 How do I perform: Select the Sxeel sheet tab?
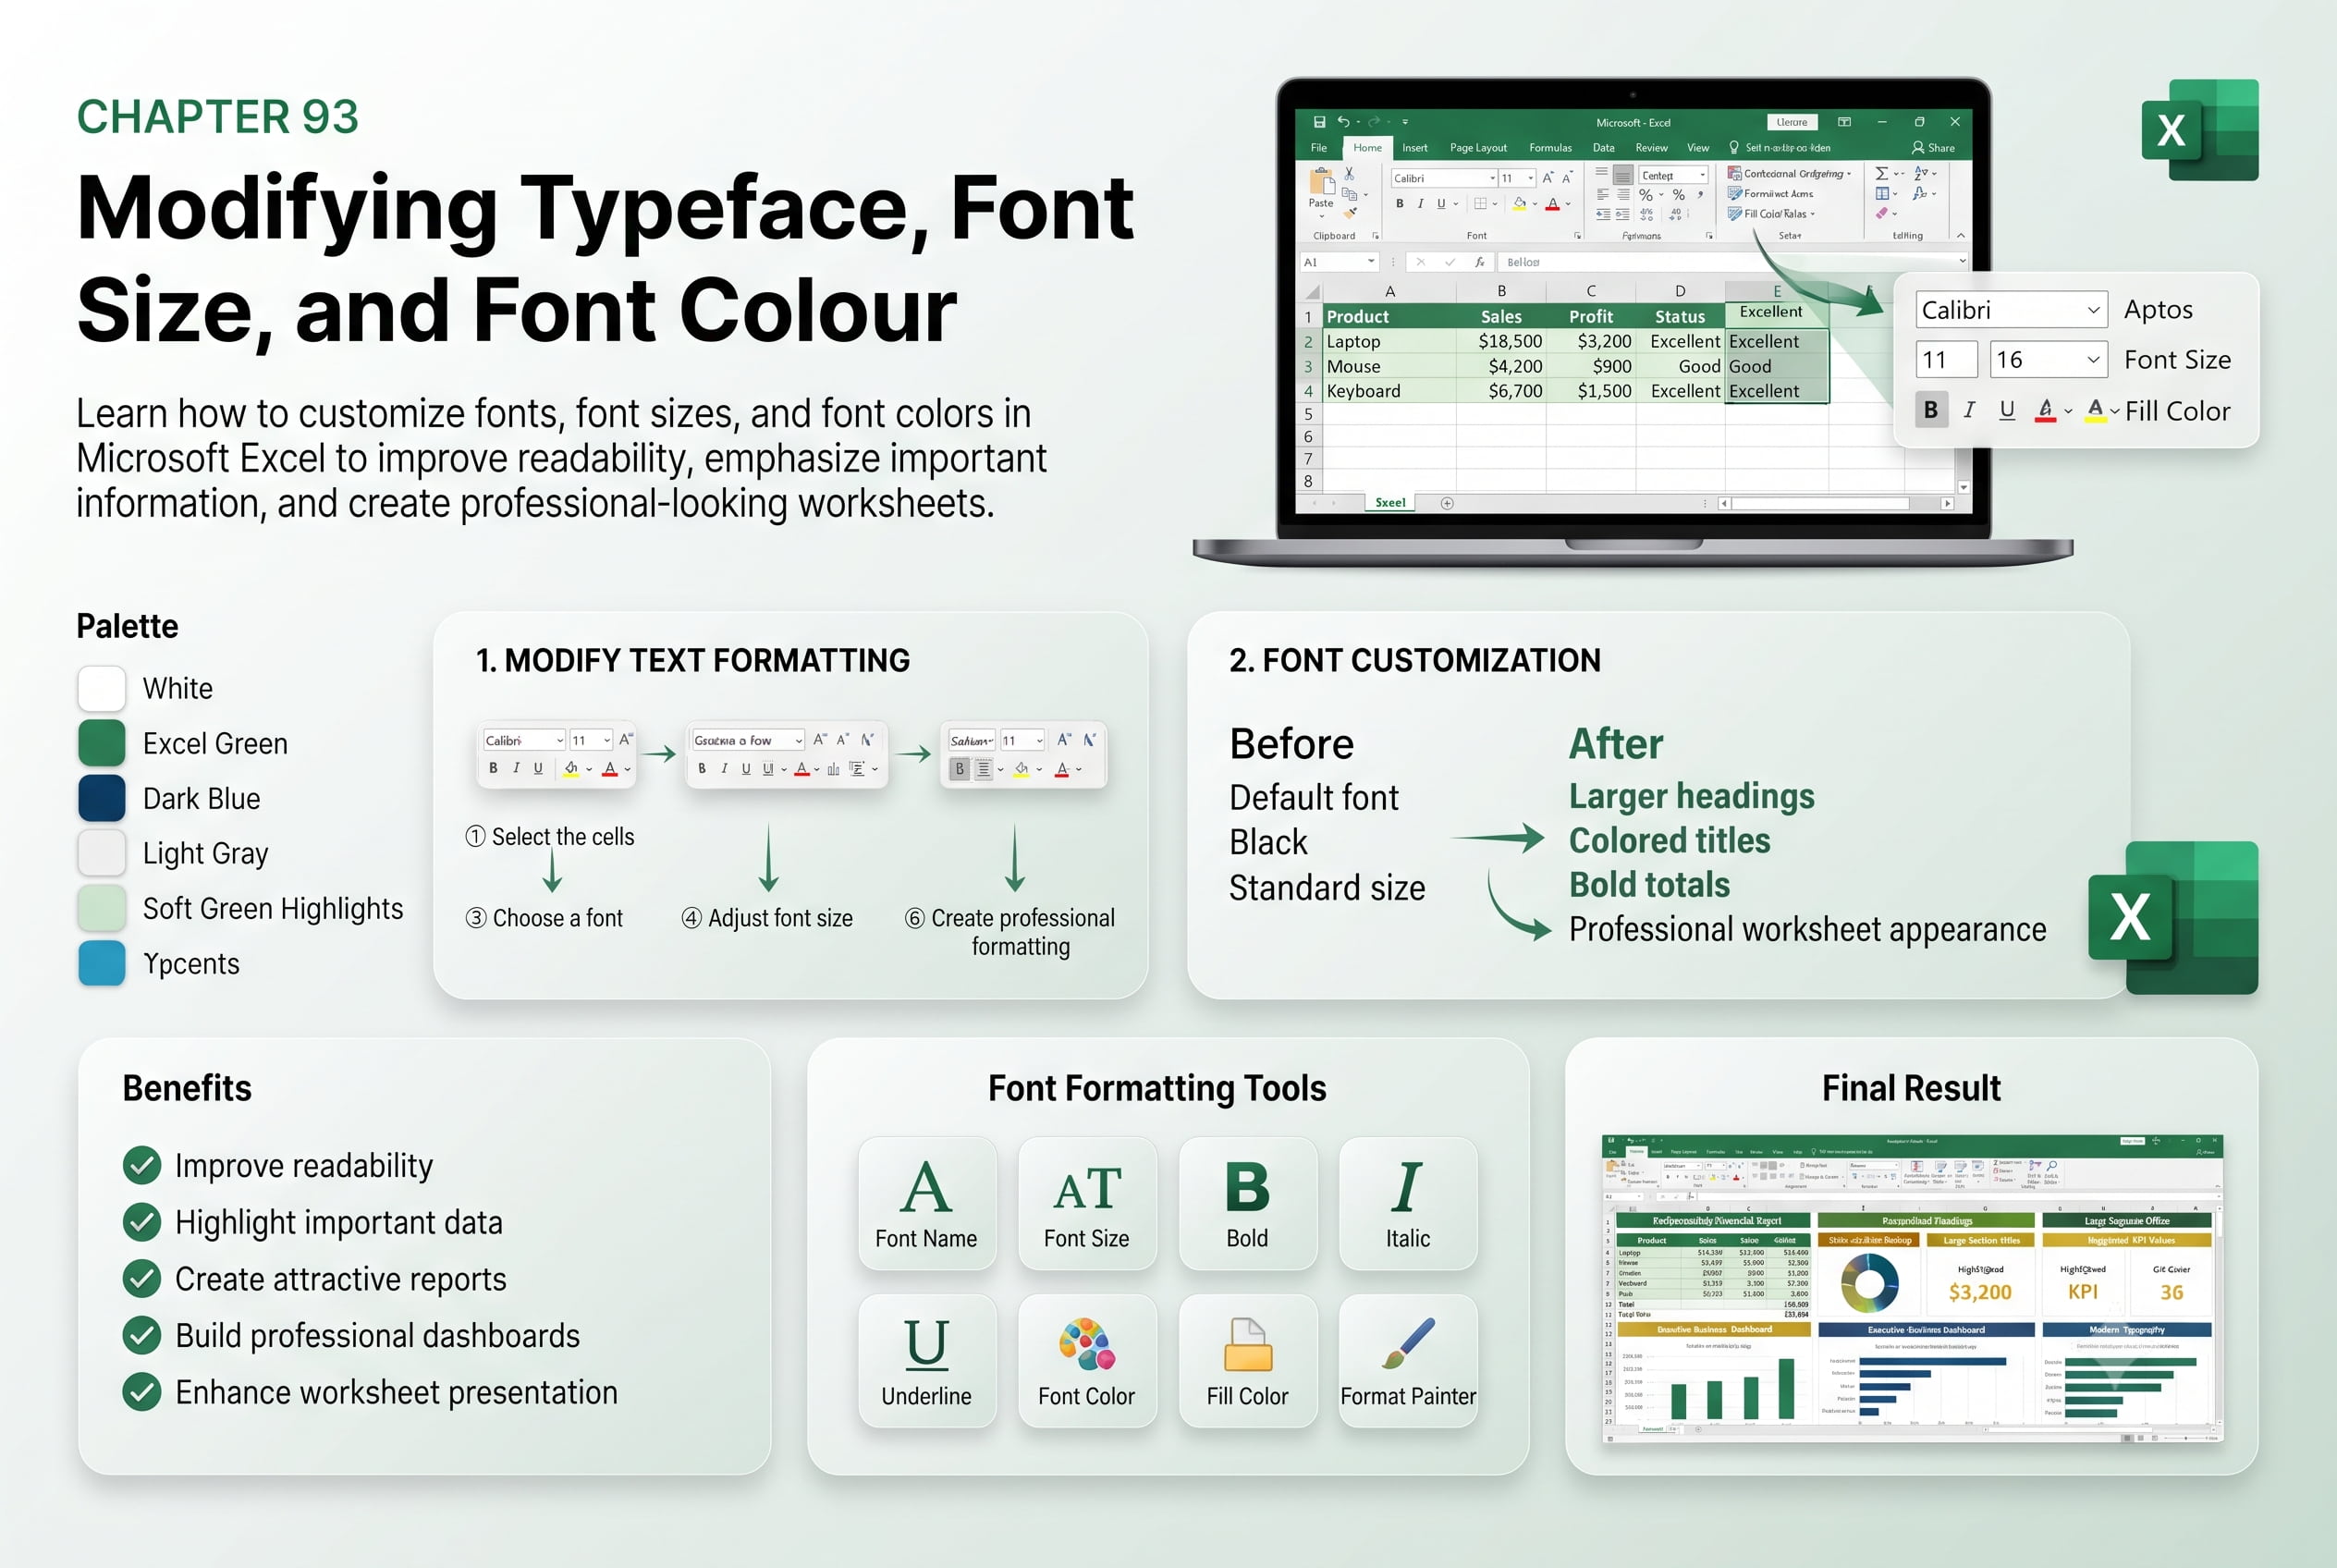1390,503
